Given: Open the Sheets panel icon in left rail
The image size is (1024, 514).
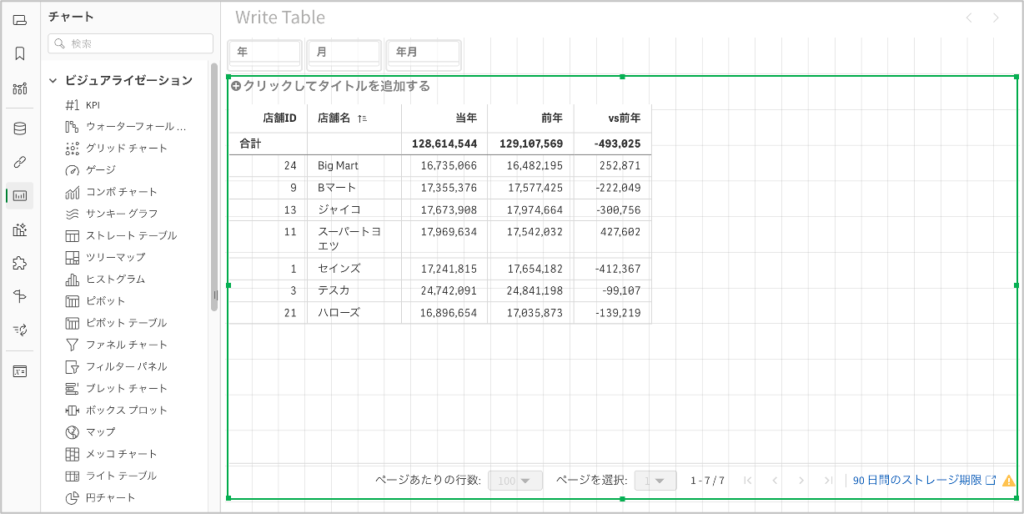Looking at the screenshot, I should [x=20, y=19].
